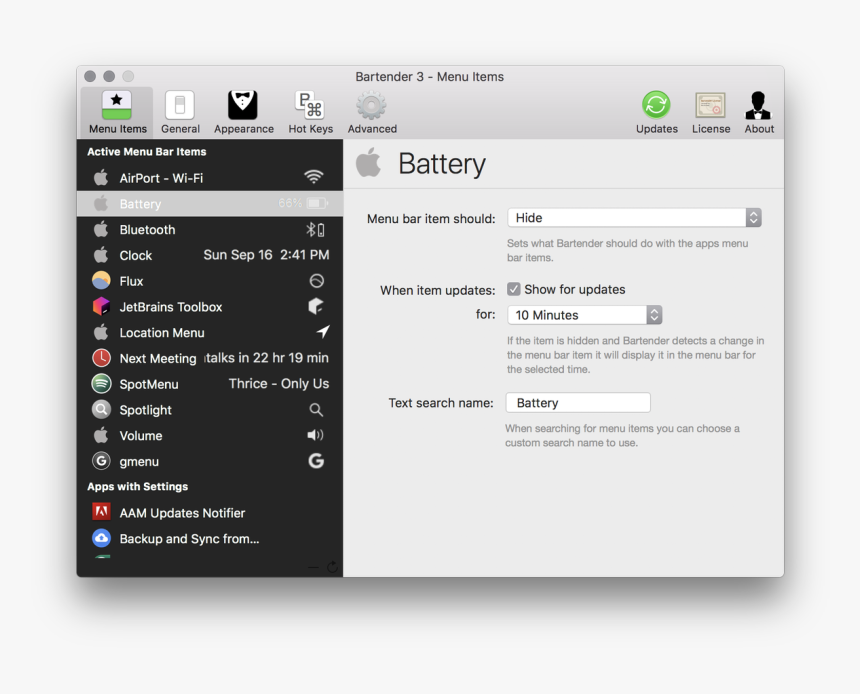Select SpotMenu from Active Menu Bar Items

[x=150, y=383]
